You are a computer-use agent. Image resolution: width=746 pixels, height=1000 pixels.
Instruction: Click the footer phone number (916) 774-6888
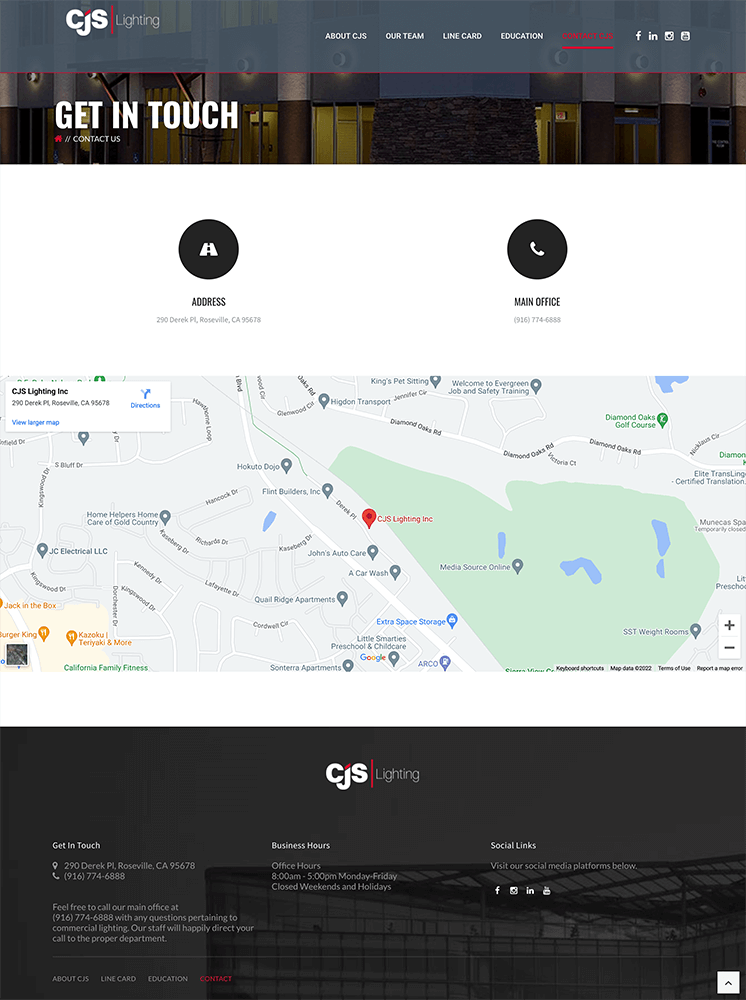pos(94,876)
